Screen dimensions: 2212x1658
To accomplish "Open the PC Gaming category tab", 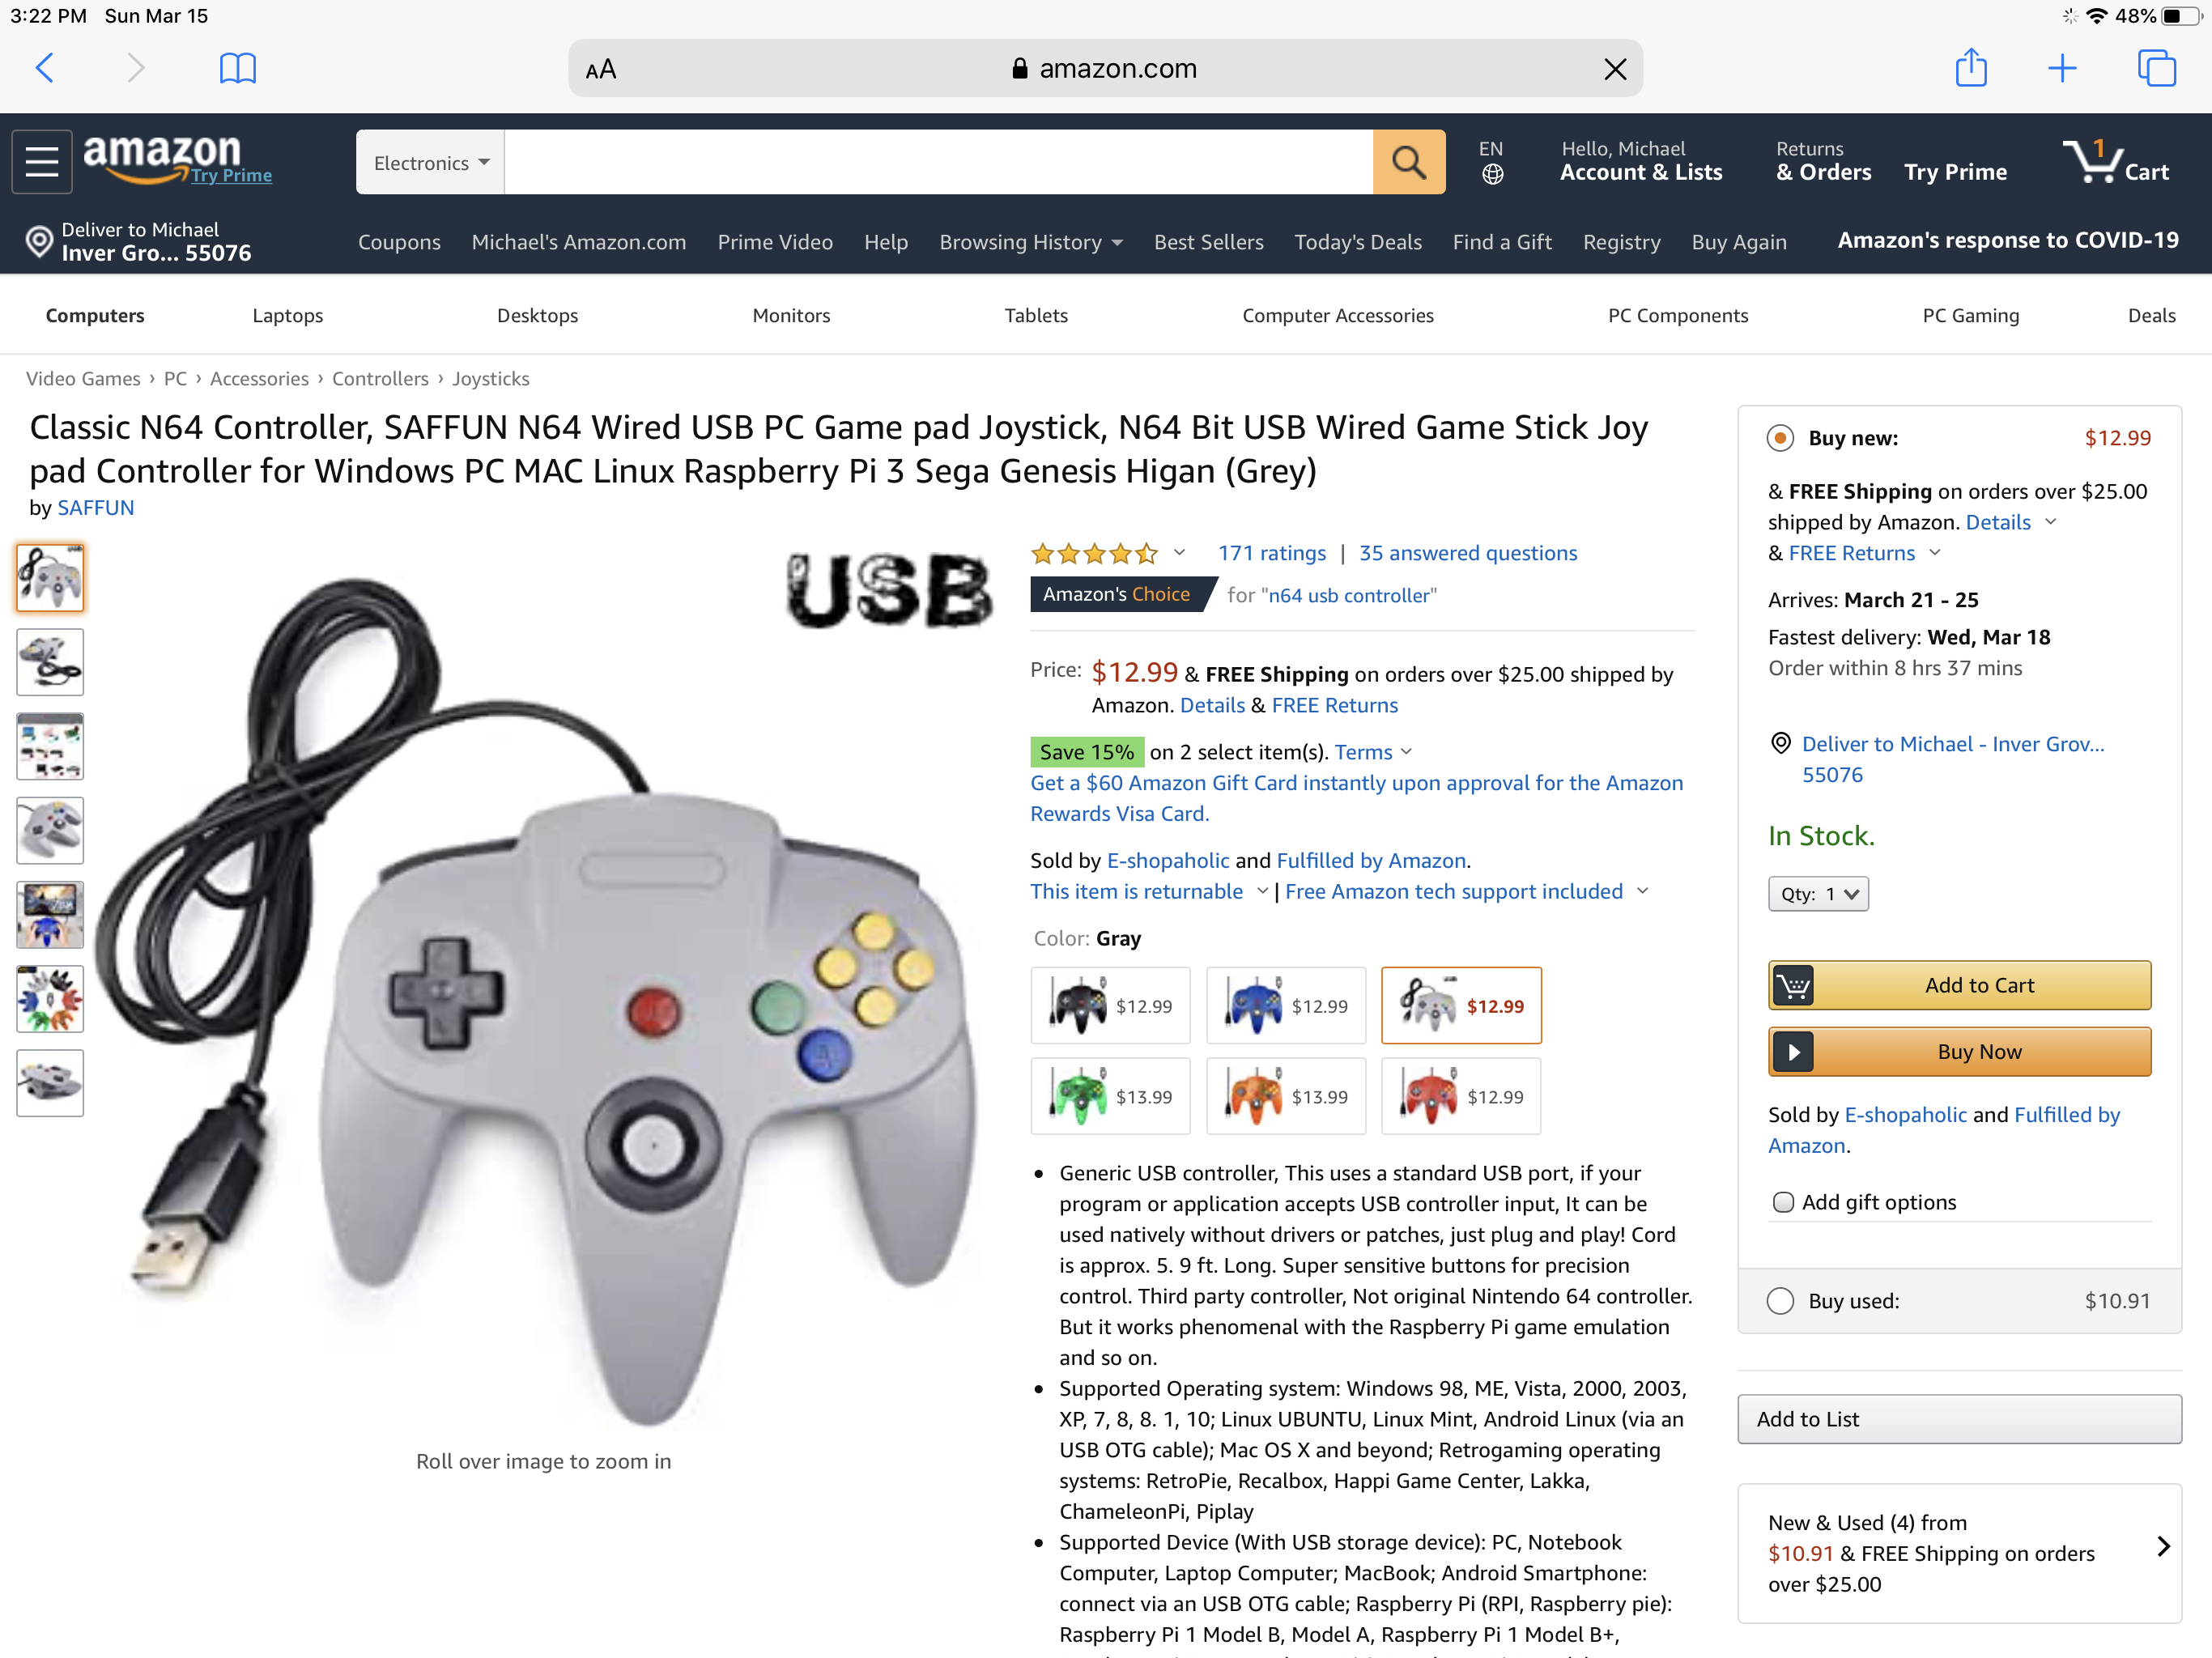I will pos(1970,315).
